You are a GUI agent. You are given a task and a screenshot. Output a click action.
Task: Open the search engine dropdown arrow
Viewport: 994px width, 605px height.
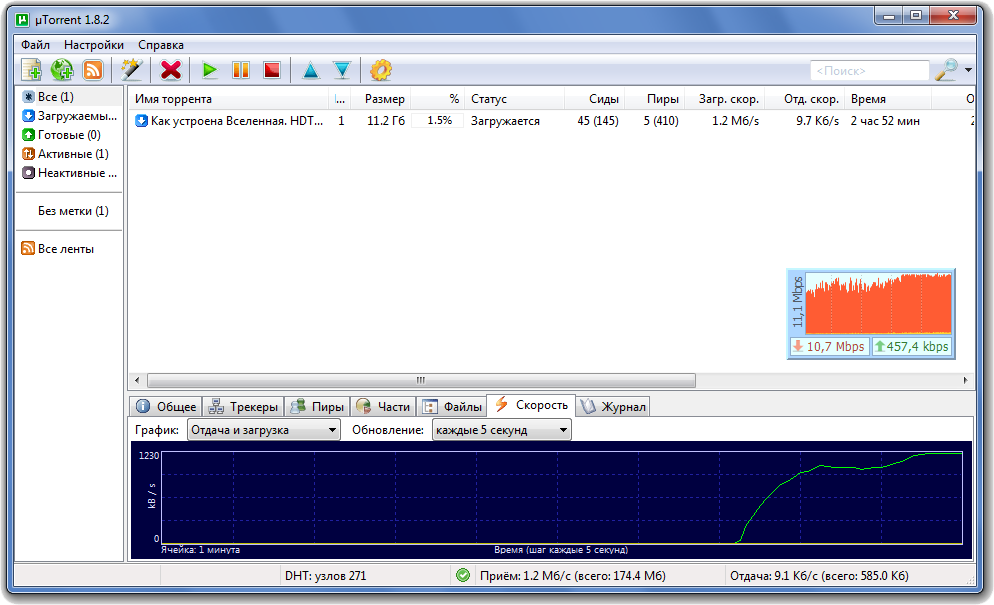click(x=968, y=70)
